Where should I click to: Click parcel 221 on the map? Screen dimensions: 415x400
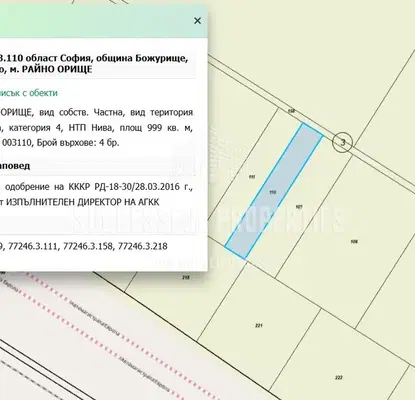(x=259, y=325)
